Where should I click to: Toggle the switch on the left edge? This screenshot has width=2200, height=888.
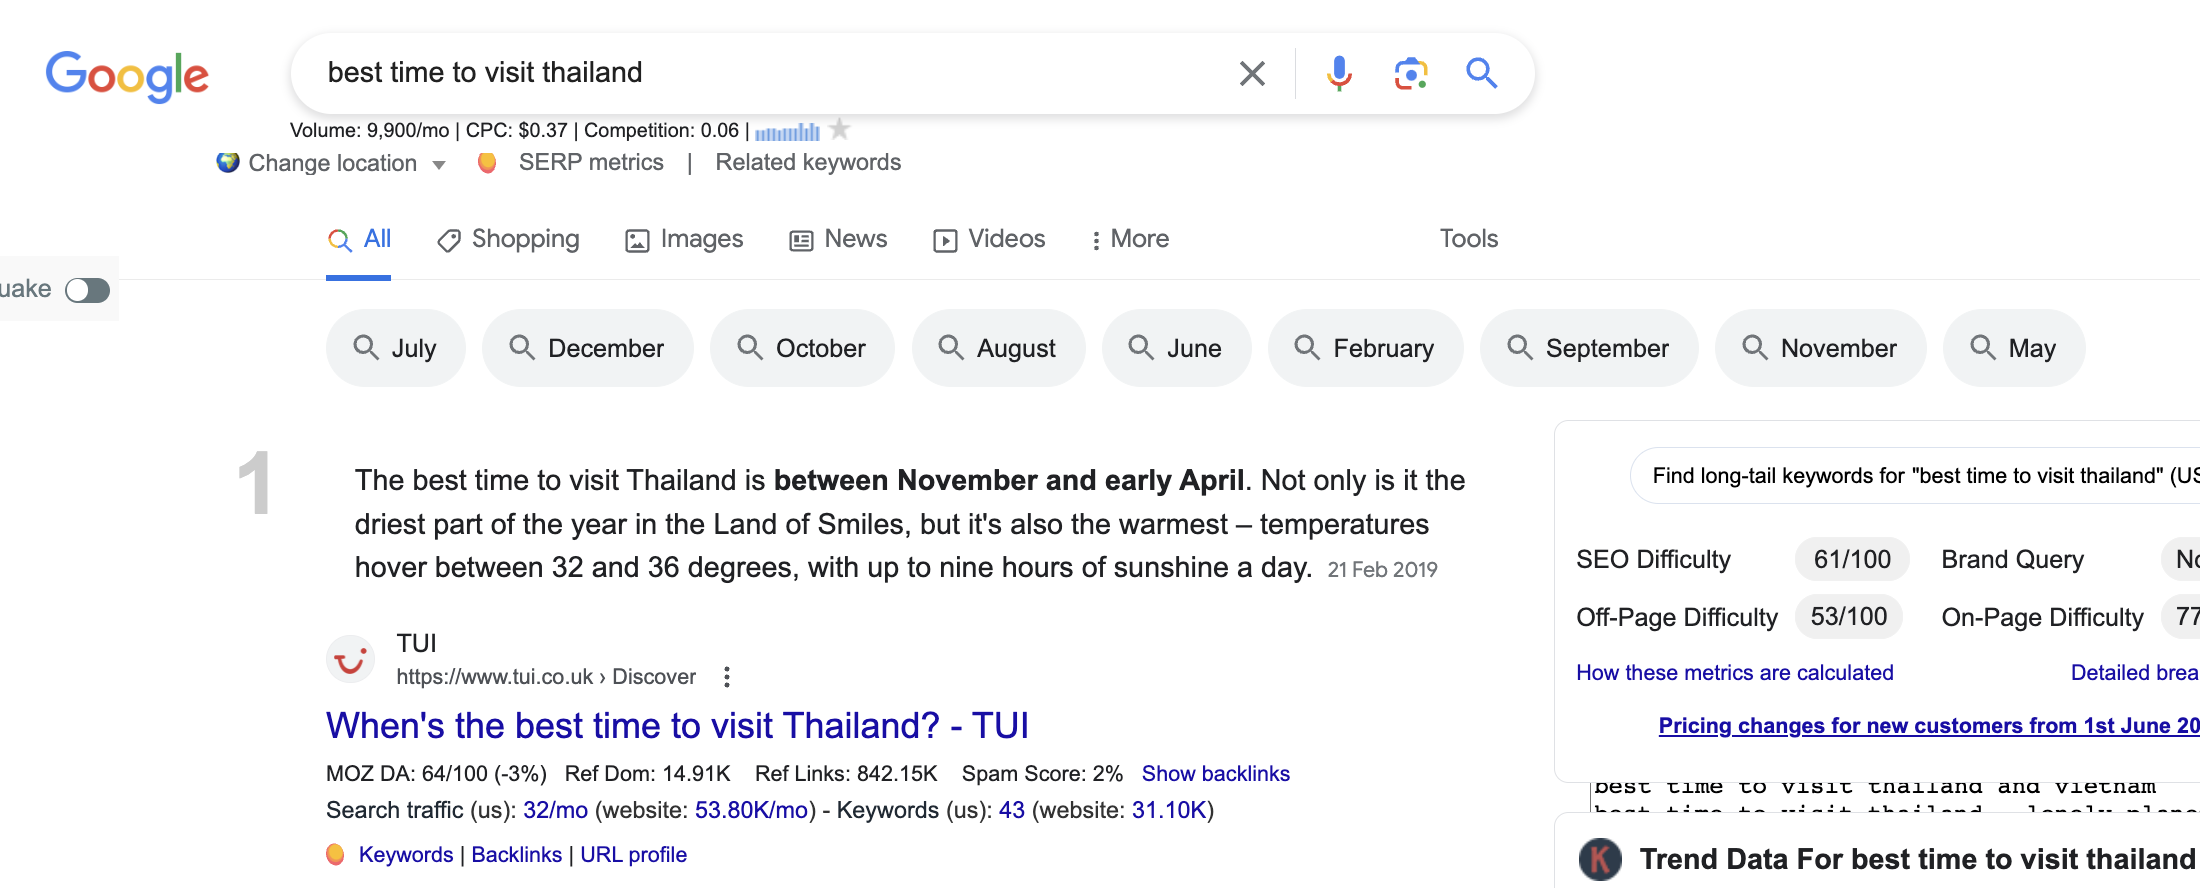[x=87, y=290]
